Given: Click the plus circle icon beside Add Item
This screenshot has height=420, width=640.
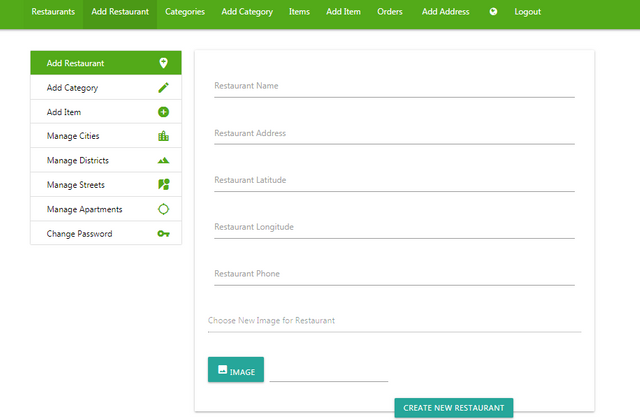Looking at the screenshot, I should tap(163, 112).
